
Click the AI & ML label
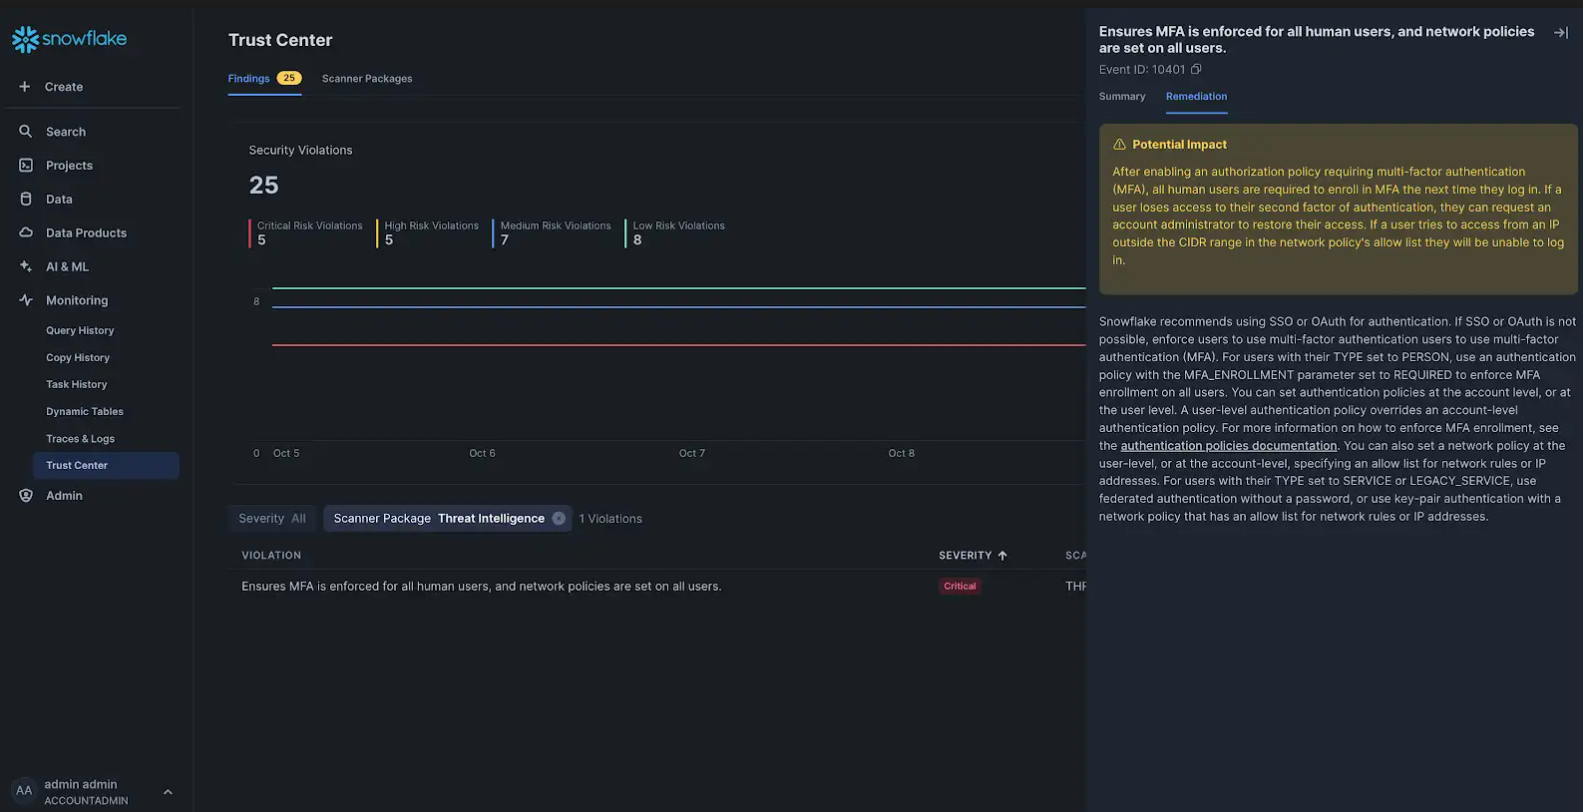coord(67,266)
